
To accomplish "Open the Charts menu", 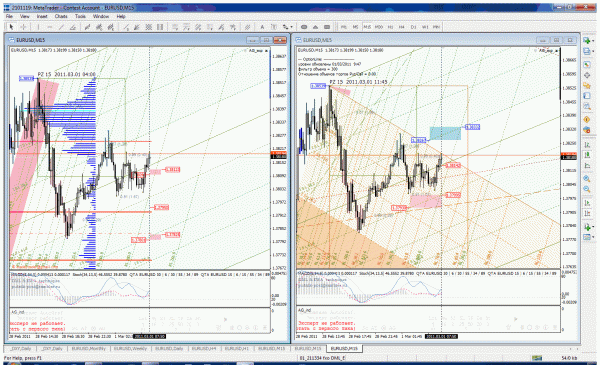I will tap(61, 16).
